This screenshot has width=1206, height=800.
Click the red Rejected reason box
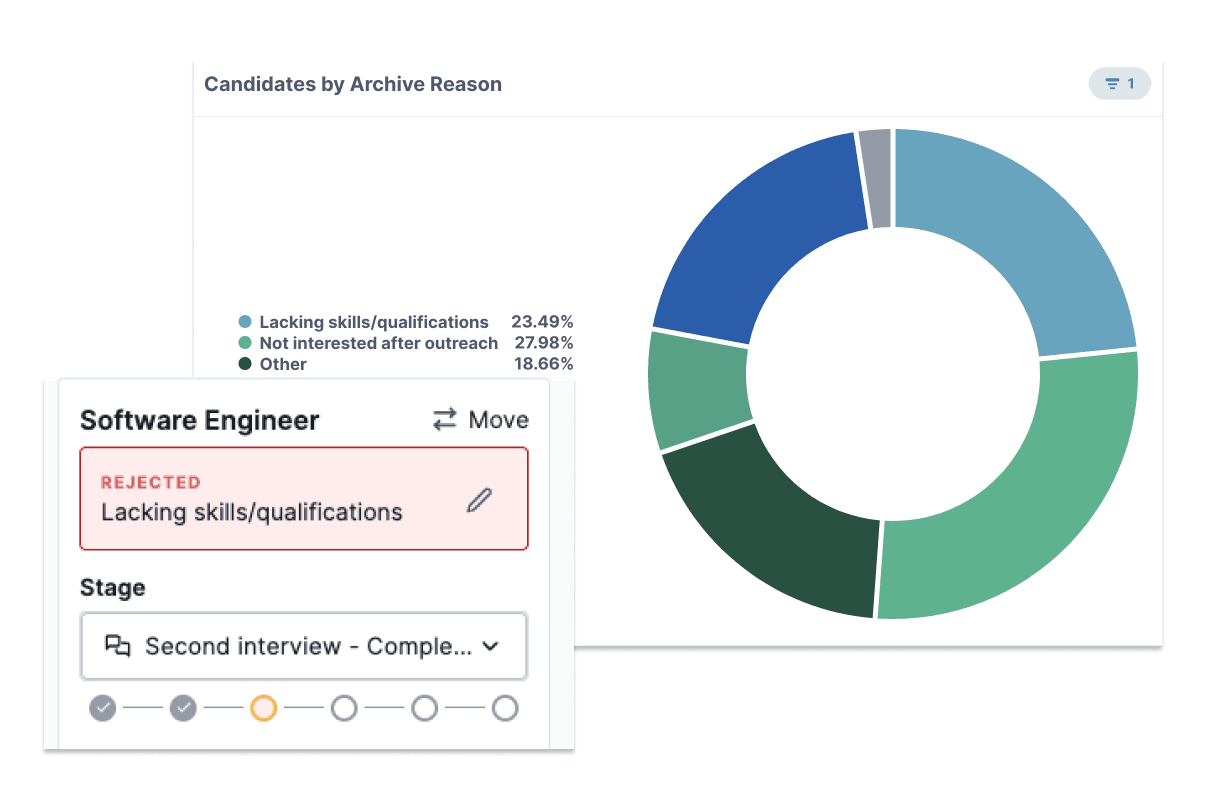[x=280, y=499]
